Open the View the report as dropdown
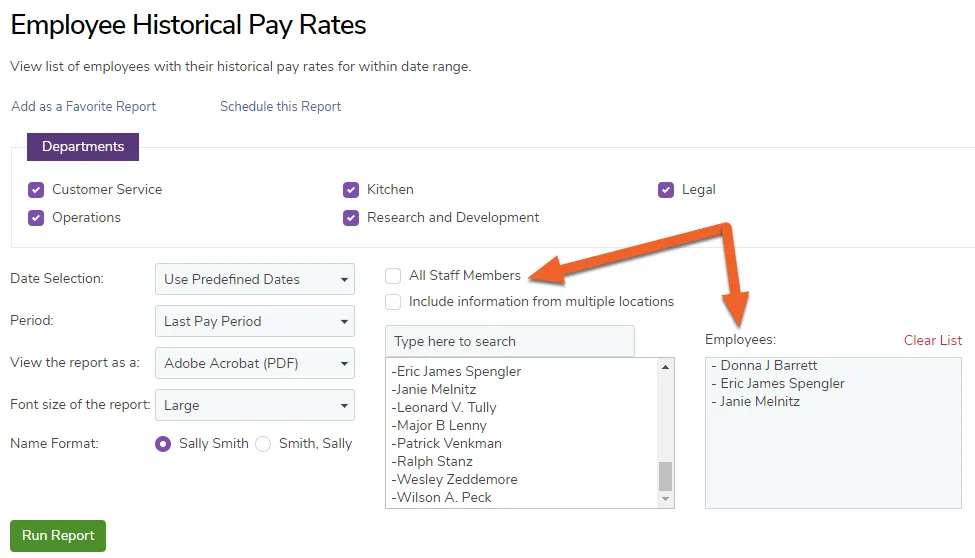Screen dimensions: 975x558 point(255,363)
